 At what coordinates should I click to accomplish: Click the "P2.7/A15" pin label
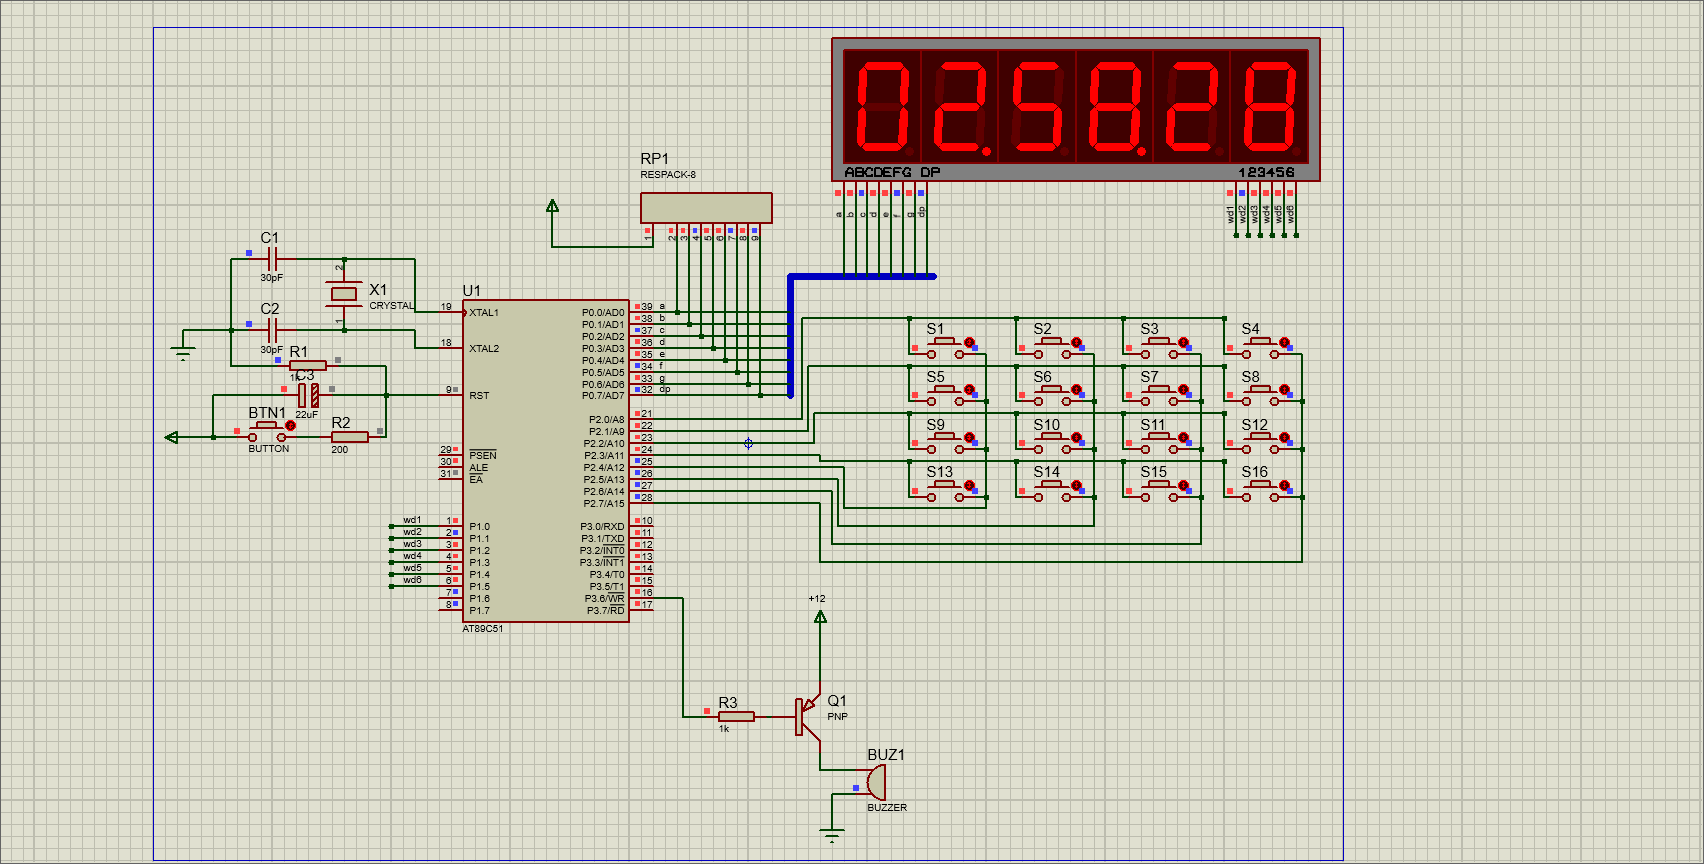[x=604, y=504]
